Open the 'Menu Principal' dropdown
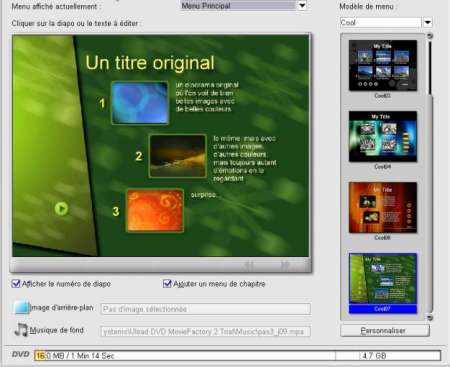The width and height of the screenshot is (450, 367). [x=302, y=5]
